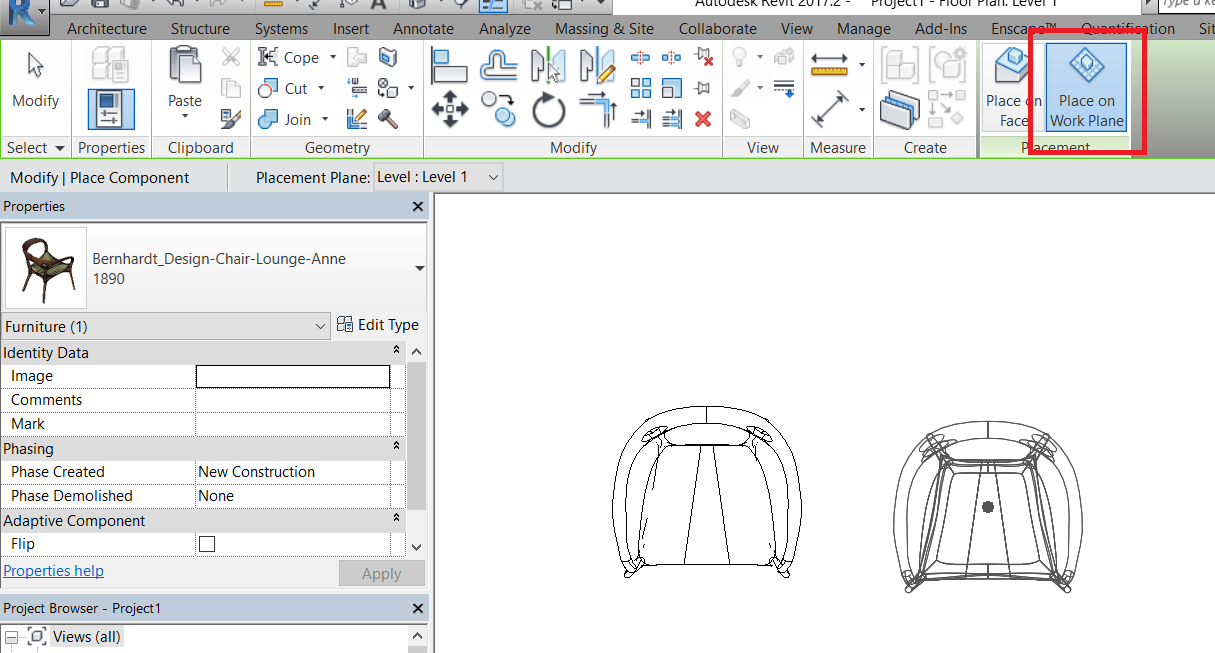Toggle the Modify selection arrow
The width and height of the screenshot is (1215, 653).
click(35, 75)
